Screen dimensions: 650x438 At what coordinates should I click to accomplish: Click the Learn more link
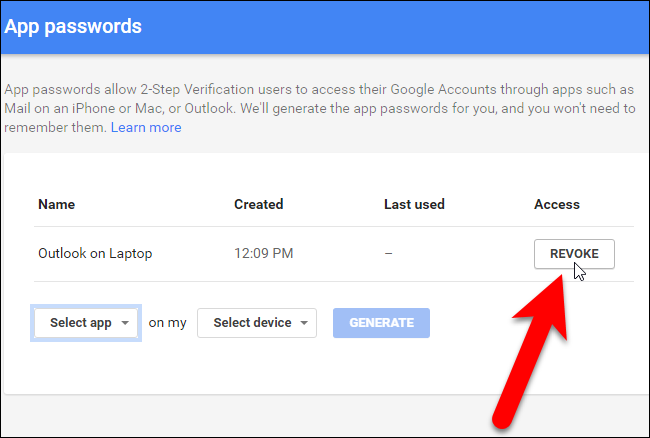[x=146, y=128]
